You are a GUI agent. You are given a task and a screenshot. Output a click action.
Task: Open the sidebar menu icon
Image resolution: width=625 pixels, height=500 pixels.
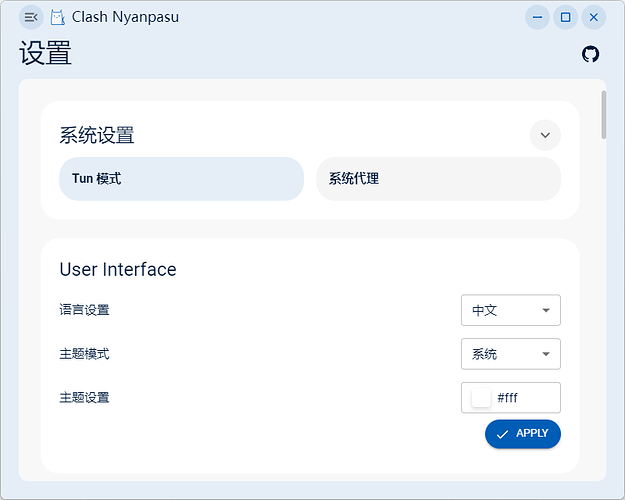(x=31, y=18)
